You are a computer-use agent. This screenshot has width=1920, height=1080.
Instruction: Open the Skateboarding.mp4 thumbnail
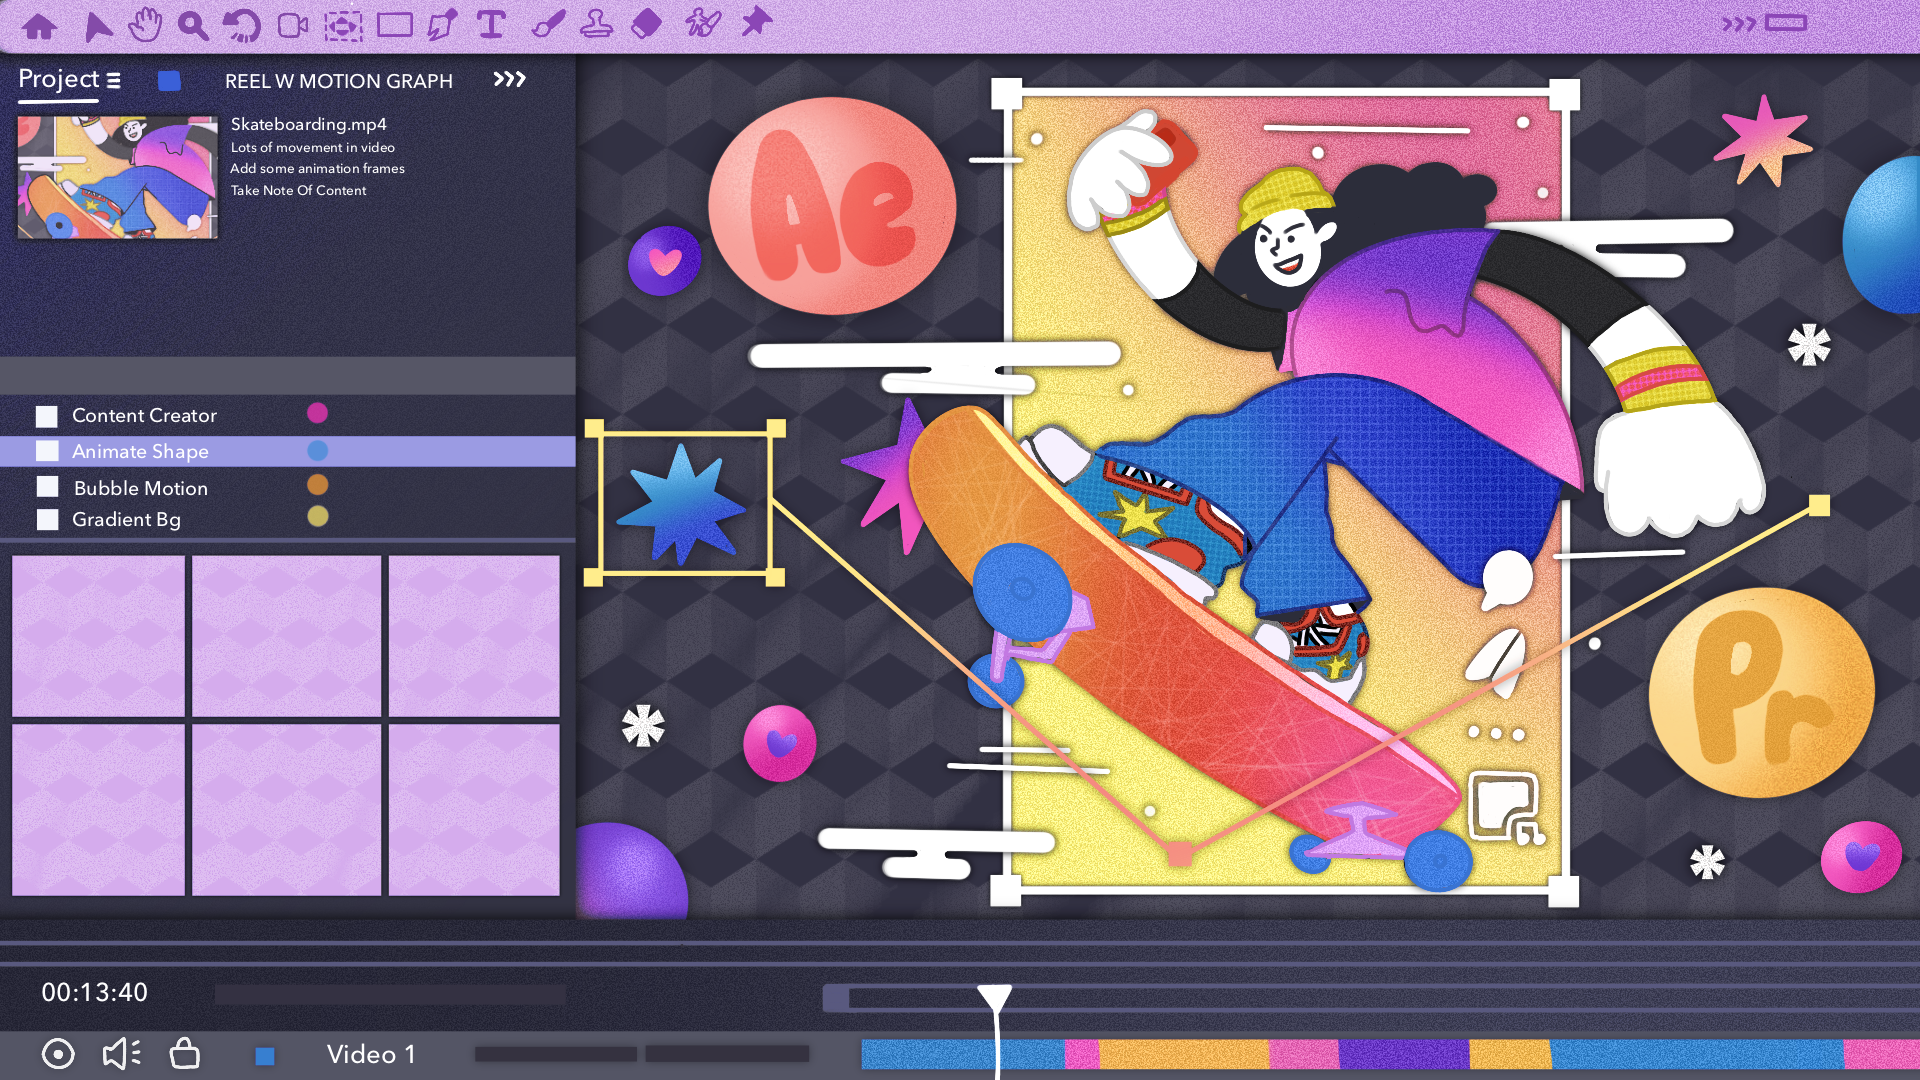click(x=117, y=177)
